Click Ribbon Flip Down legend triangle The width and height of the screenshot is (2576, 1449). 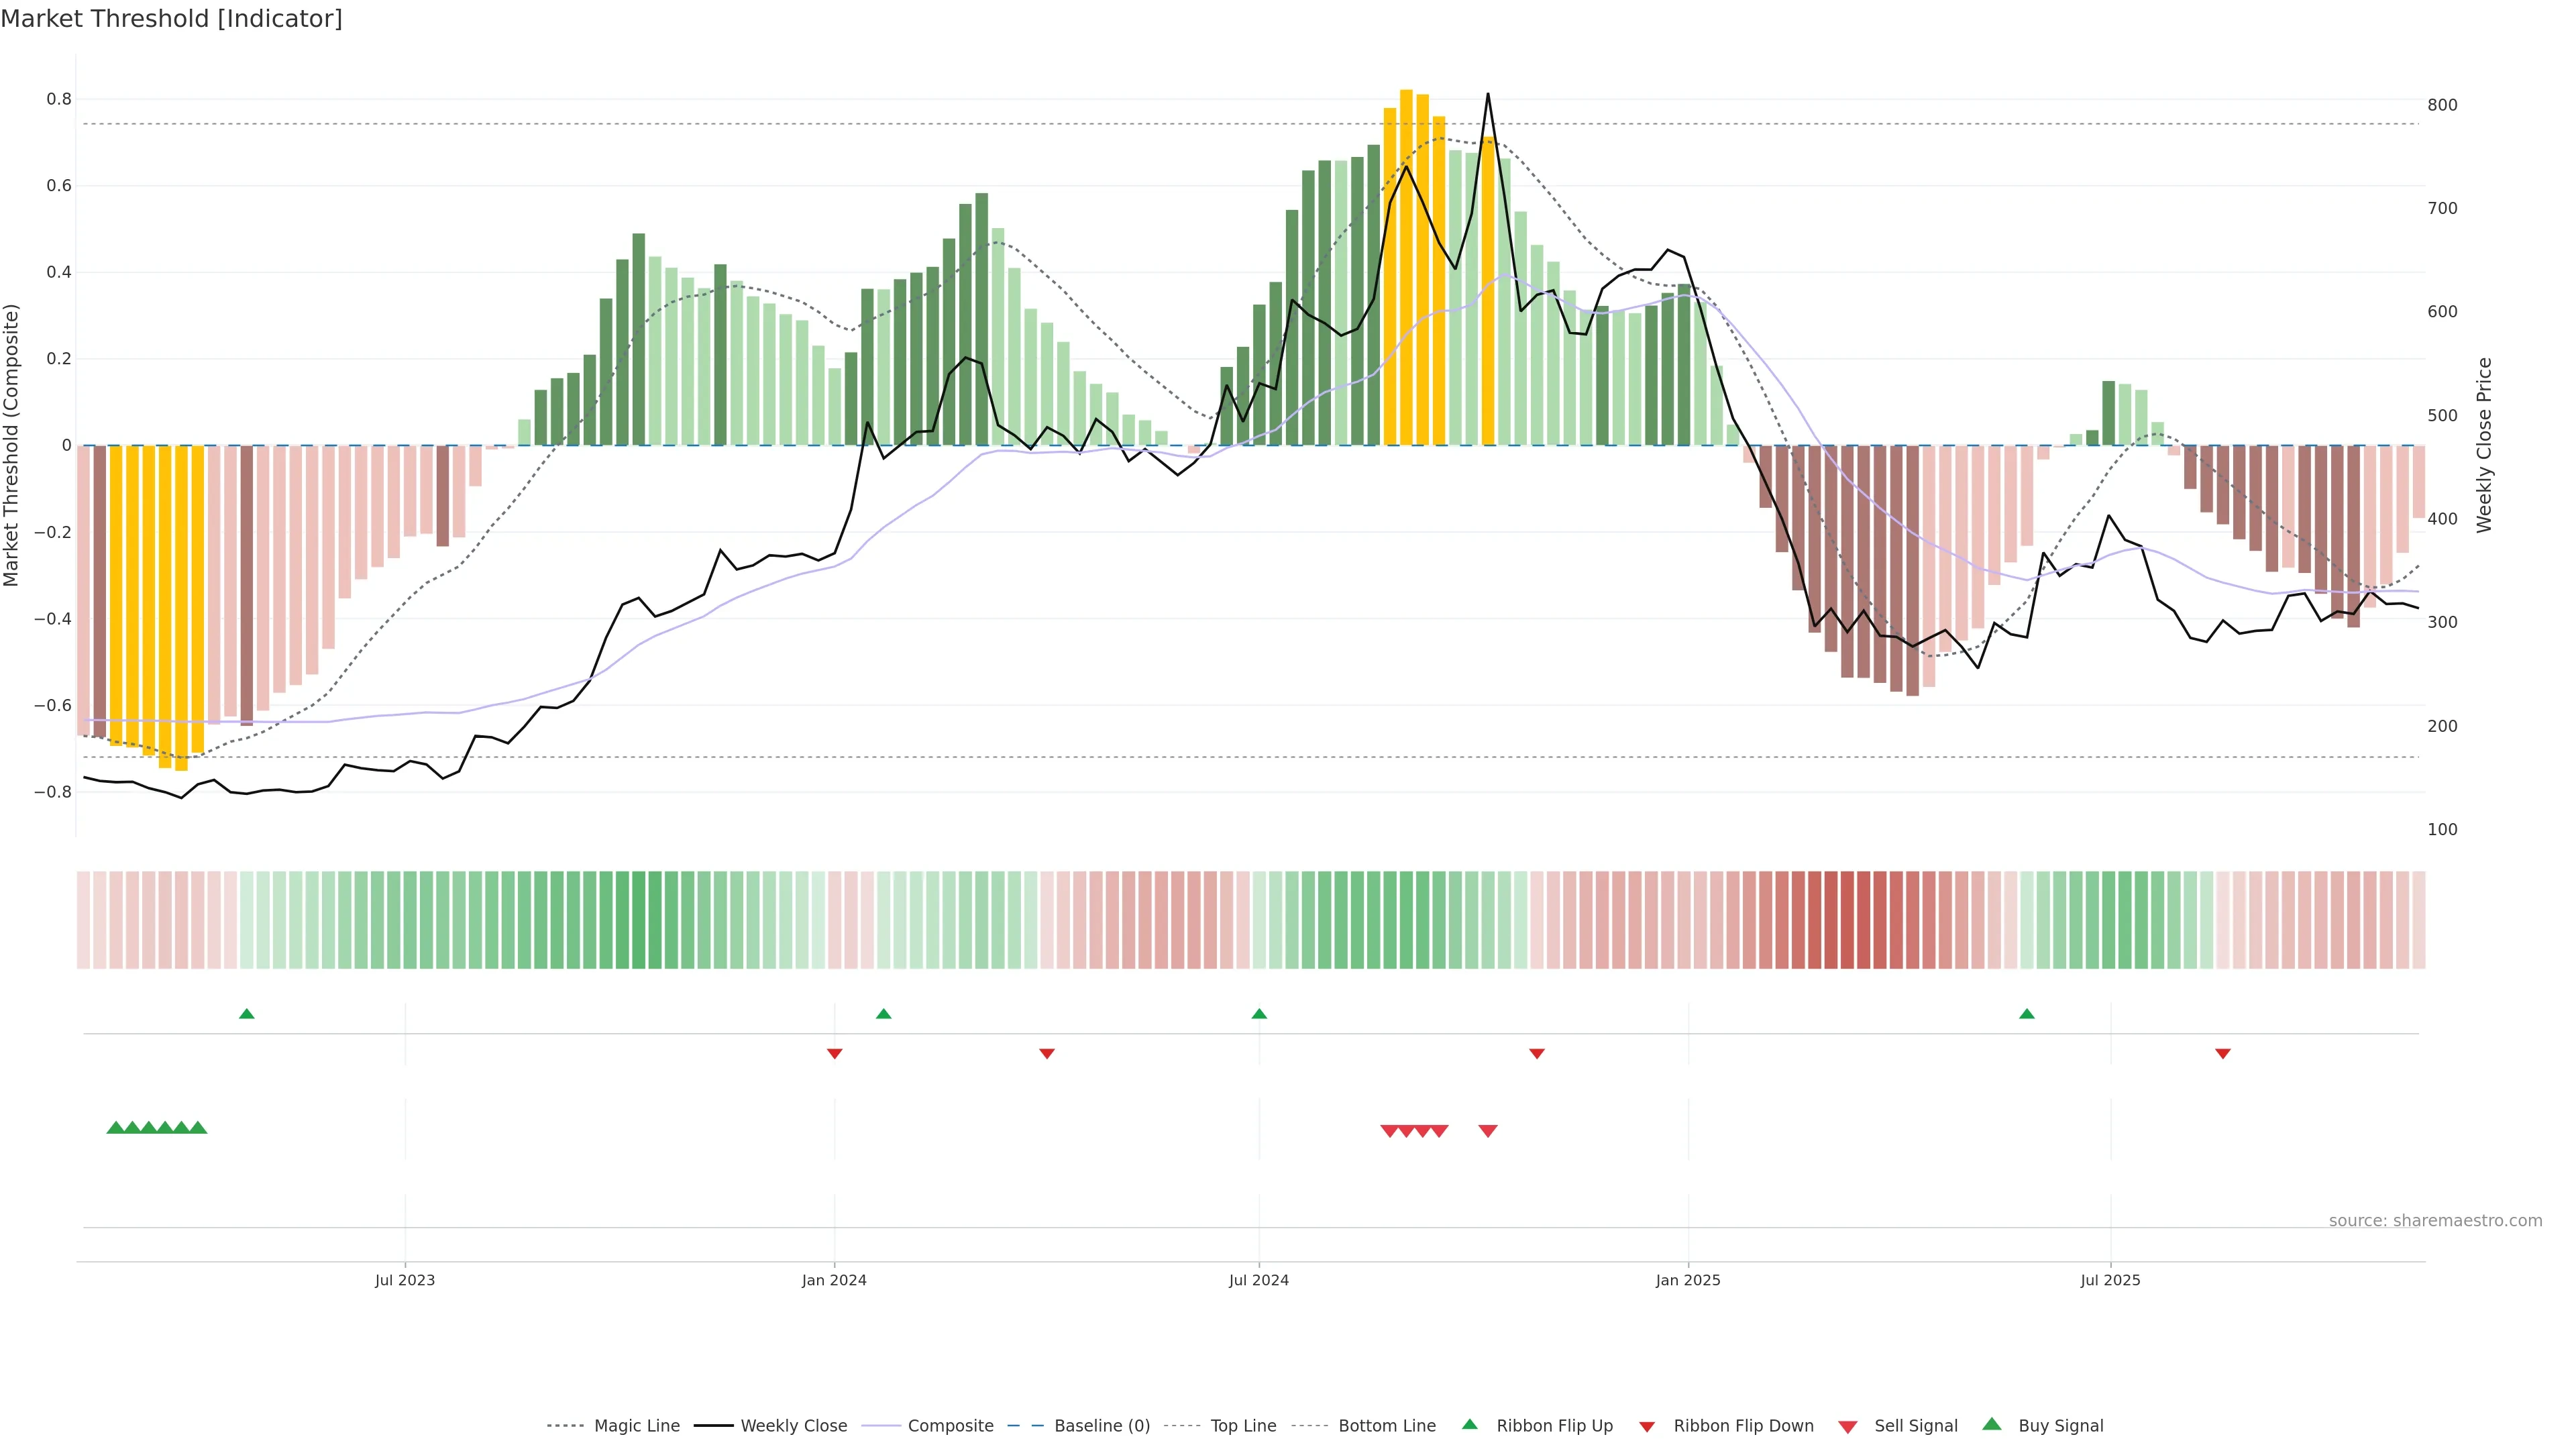[x=1647, y=1427]
